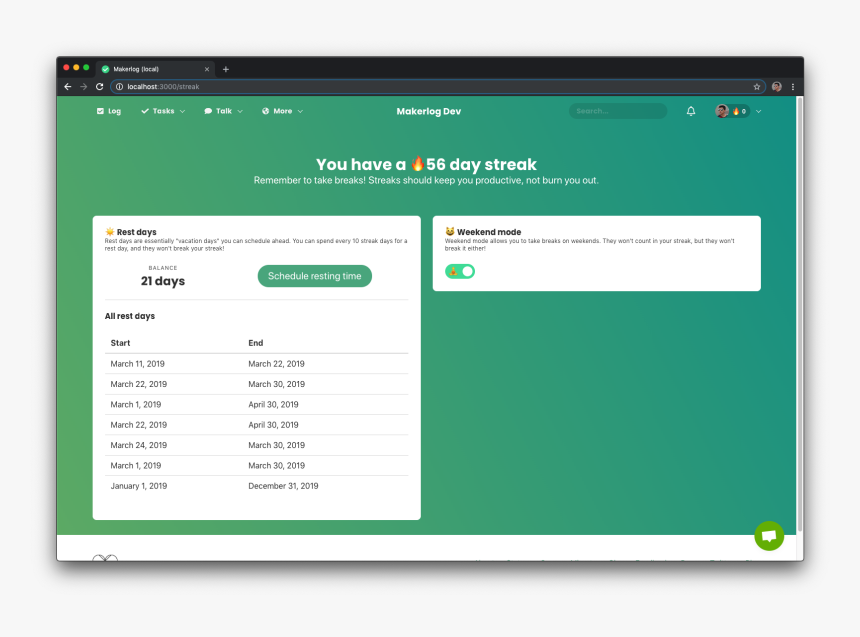860x637 pixels.
Task: Select the December 31, 2019 end date
Action: pos(283,486)
